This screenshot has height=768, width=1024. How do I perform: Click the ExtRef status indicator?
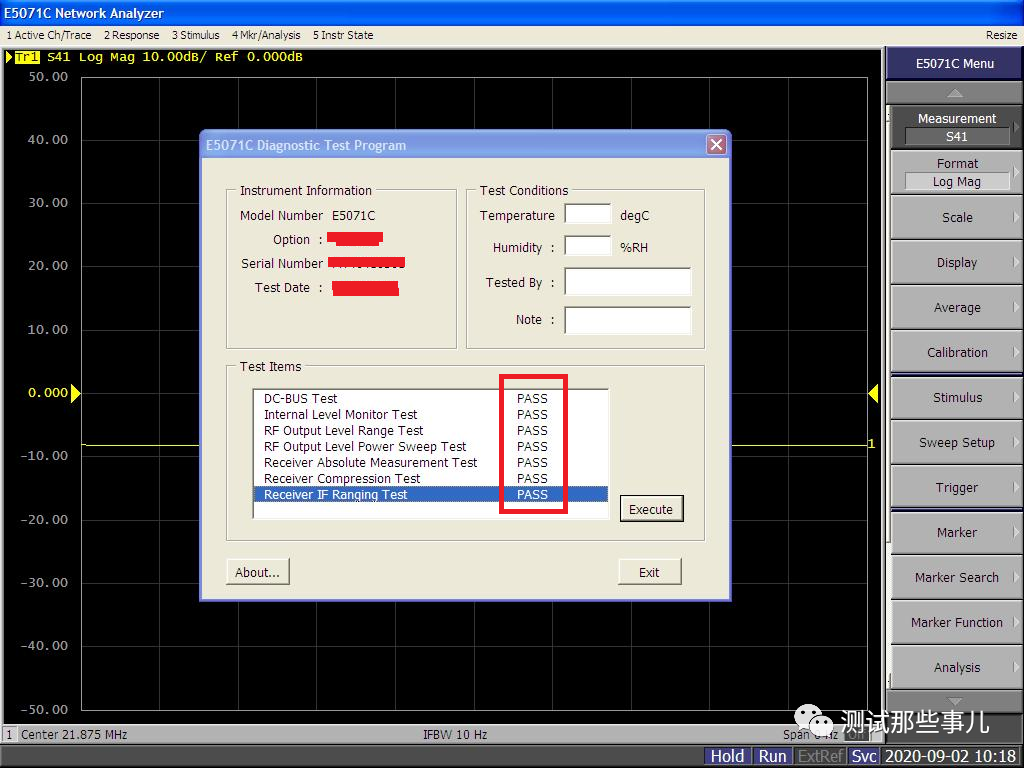820,756
